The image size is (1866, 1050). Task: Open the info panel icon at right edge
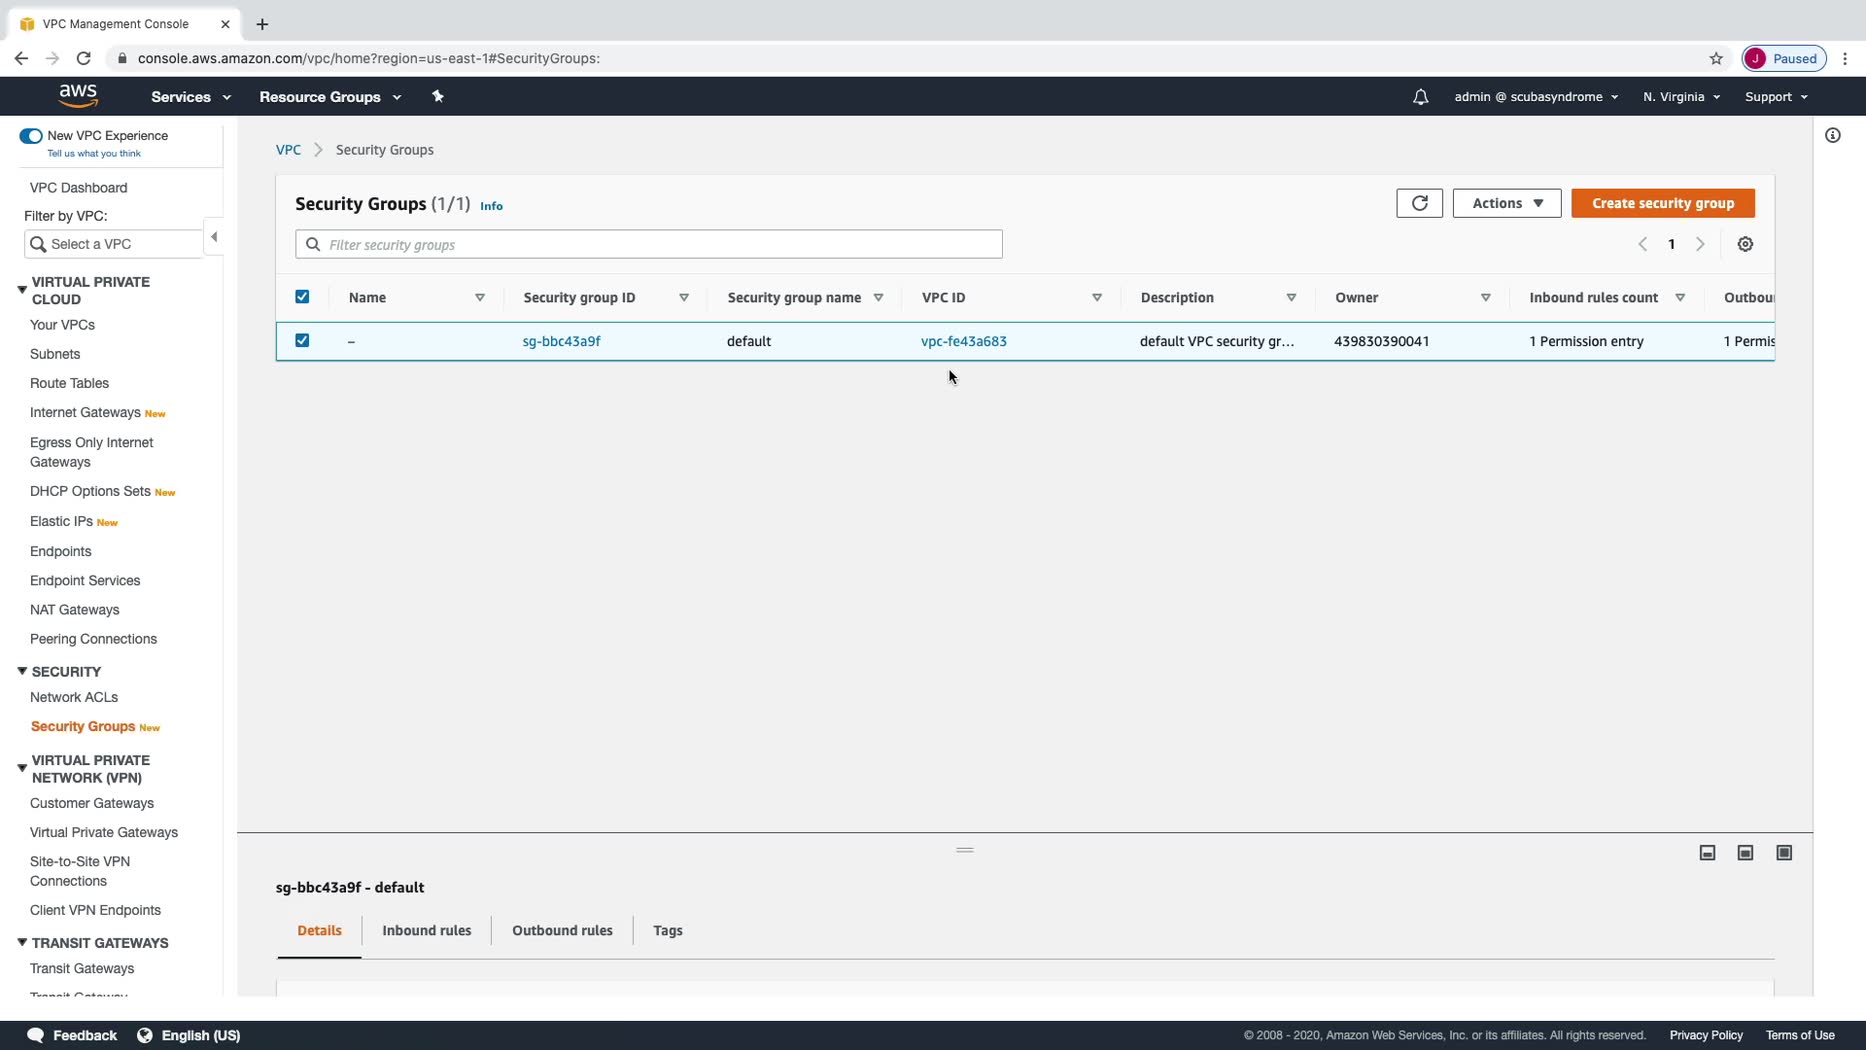tap(1832, 135)
